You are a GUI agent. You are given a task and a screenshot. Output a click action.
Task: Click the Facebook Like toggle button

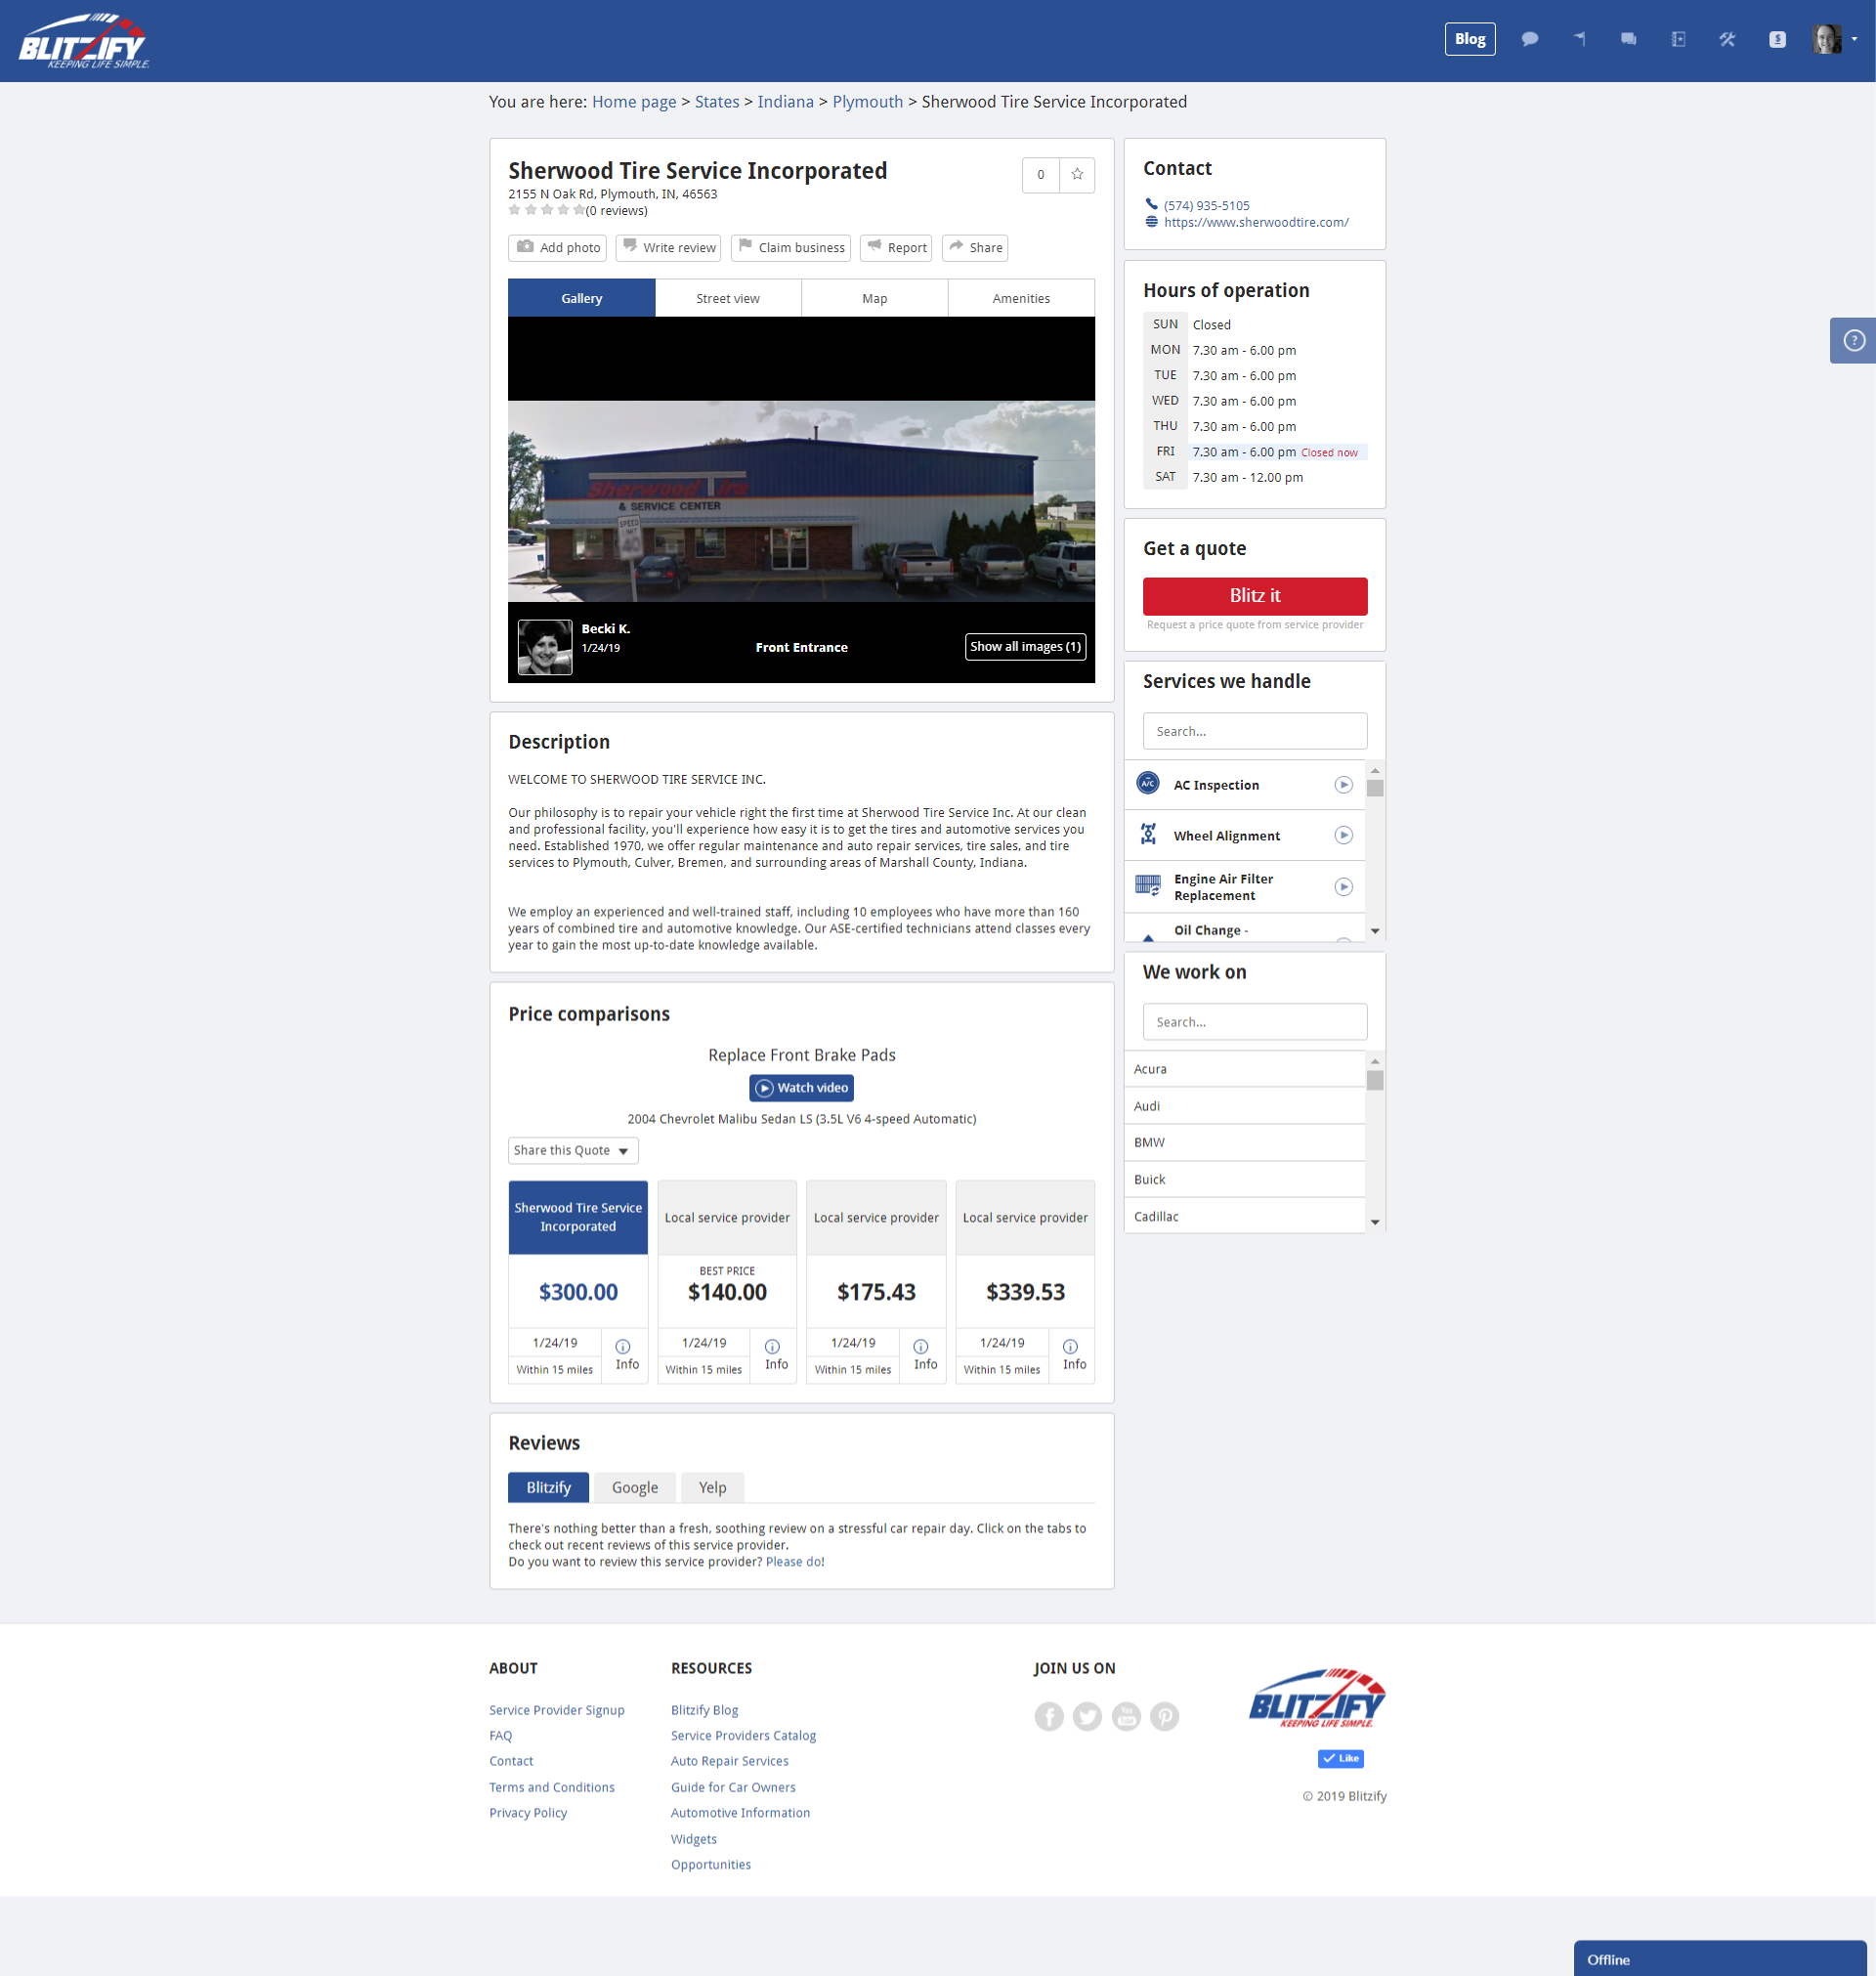[x=1340, y=1758]
